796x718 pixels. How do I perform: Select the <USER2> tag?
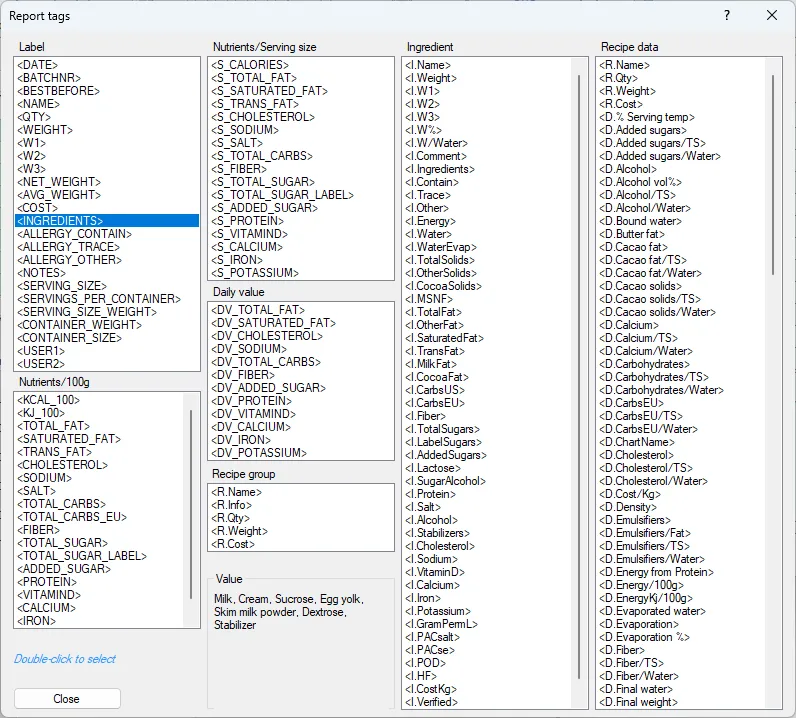41,364
